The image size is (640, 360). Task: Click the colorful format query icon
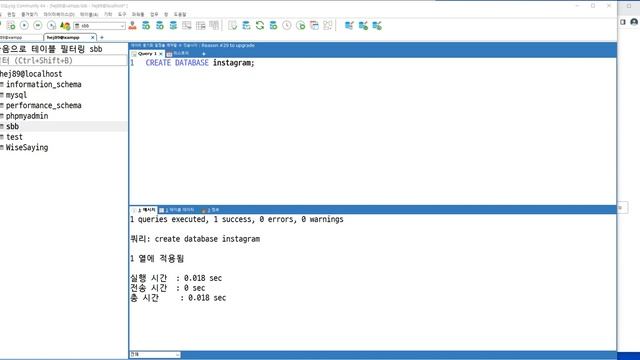pos(65,26)
